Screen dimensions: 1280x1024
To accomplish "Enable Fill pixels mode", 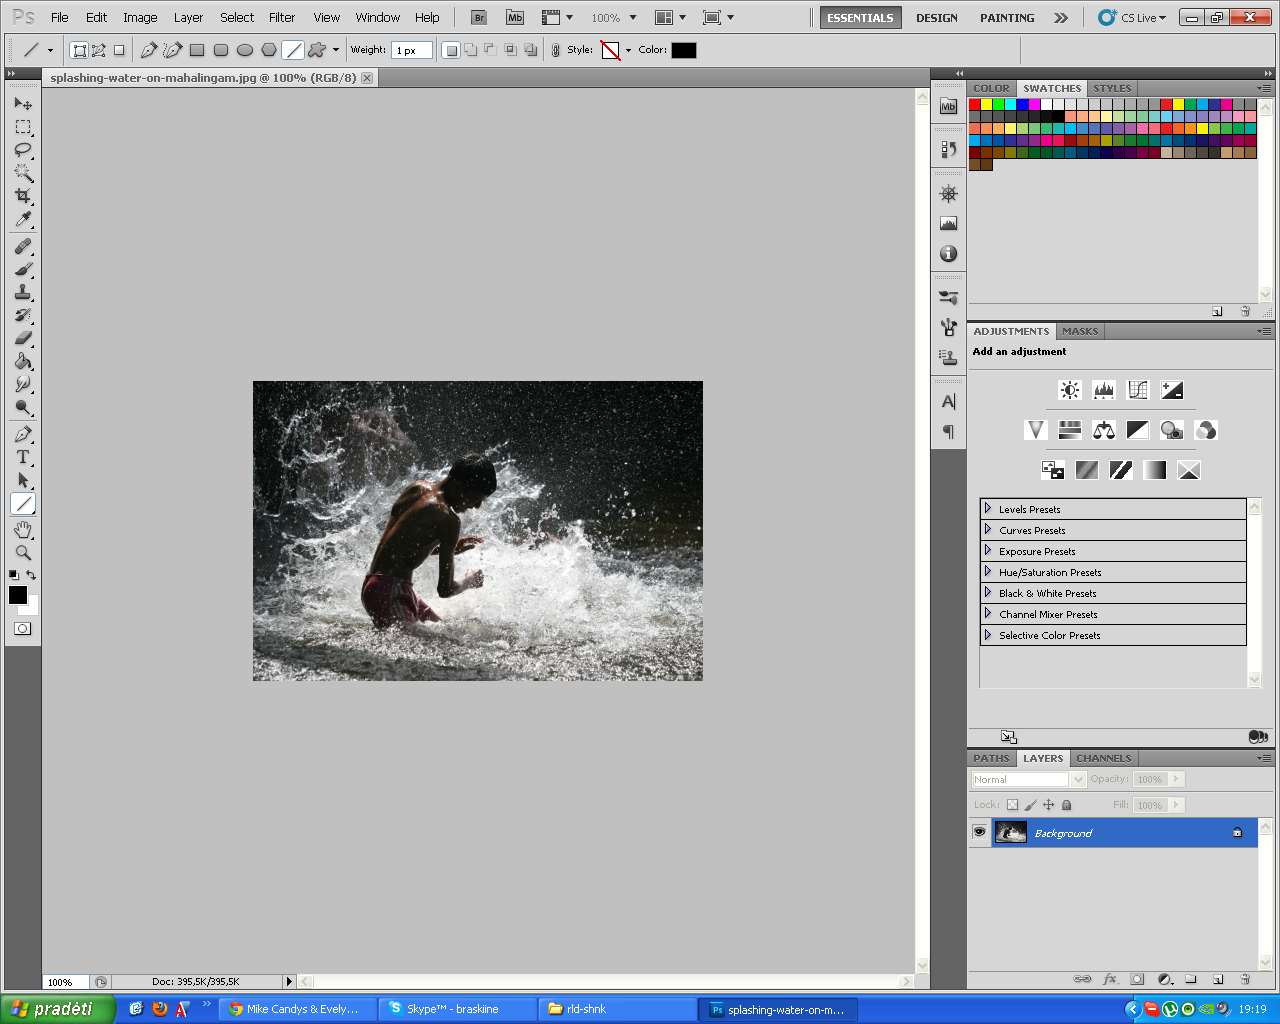I will click(119, 50).
